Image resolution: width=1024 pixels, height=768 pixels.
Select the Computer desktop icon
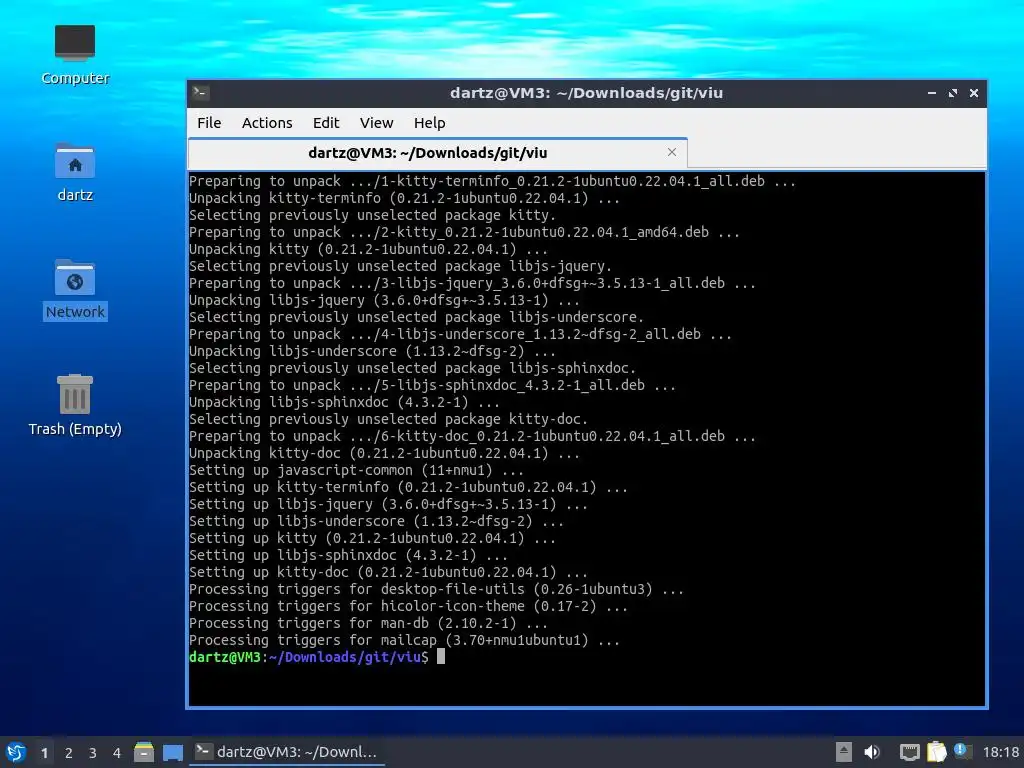[x=75, y=55]
